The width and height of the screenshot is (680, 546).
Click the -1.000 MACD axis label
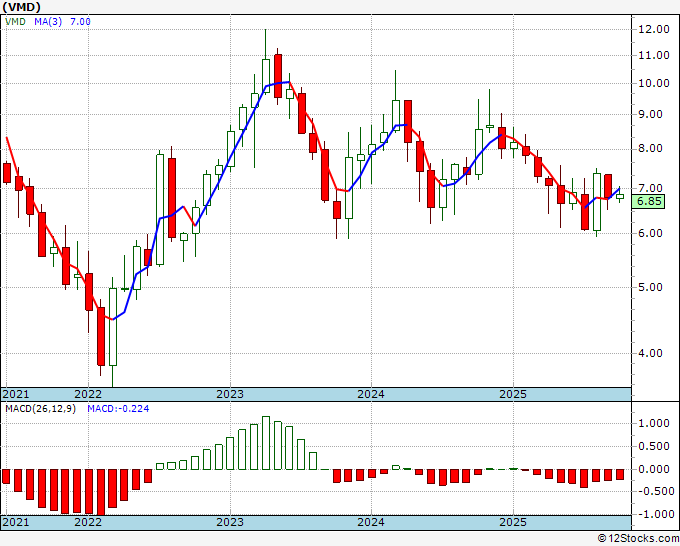pyautogui.click(x=656, y=514)
